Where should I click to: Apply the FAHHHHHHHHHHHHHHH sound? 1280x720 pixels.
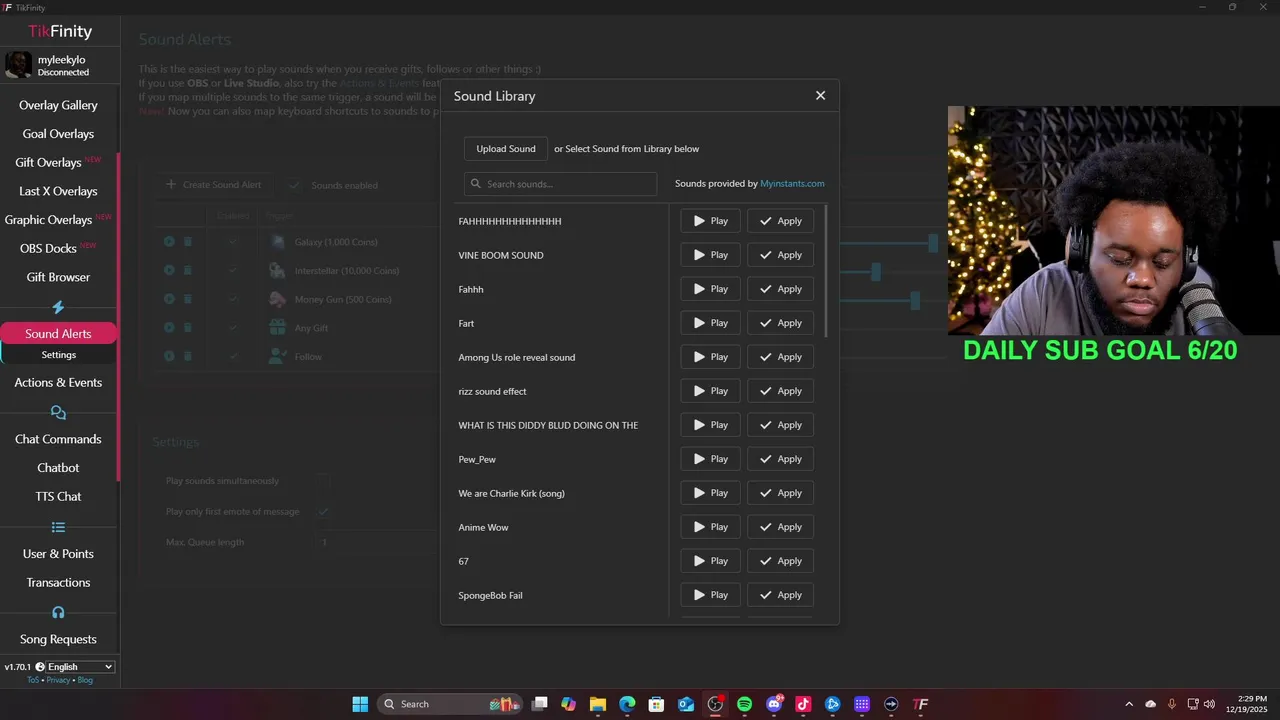(780, 221)
